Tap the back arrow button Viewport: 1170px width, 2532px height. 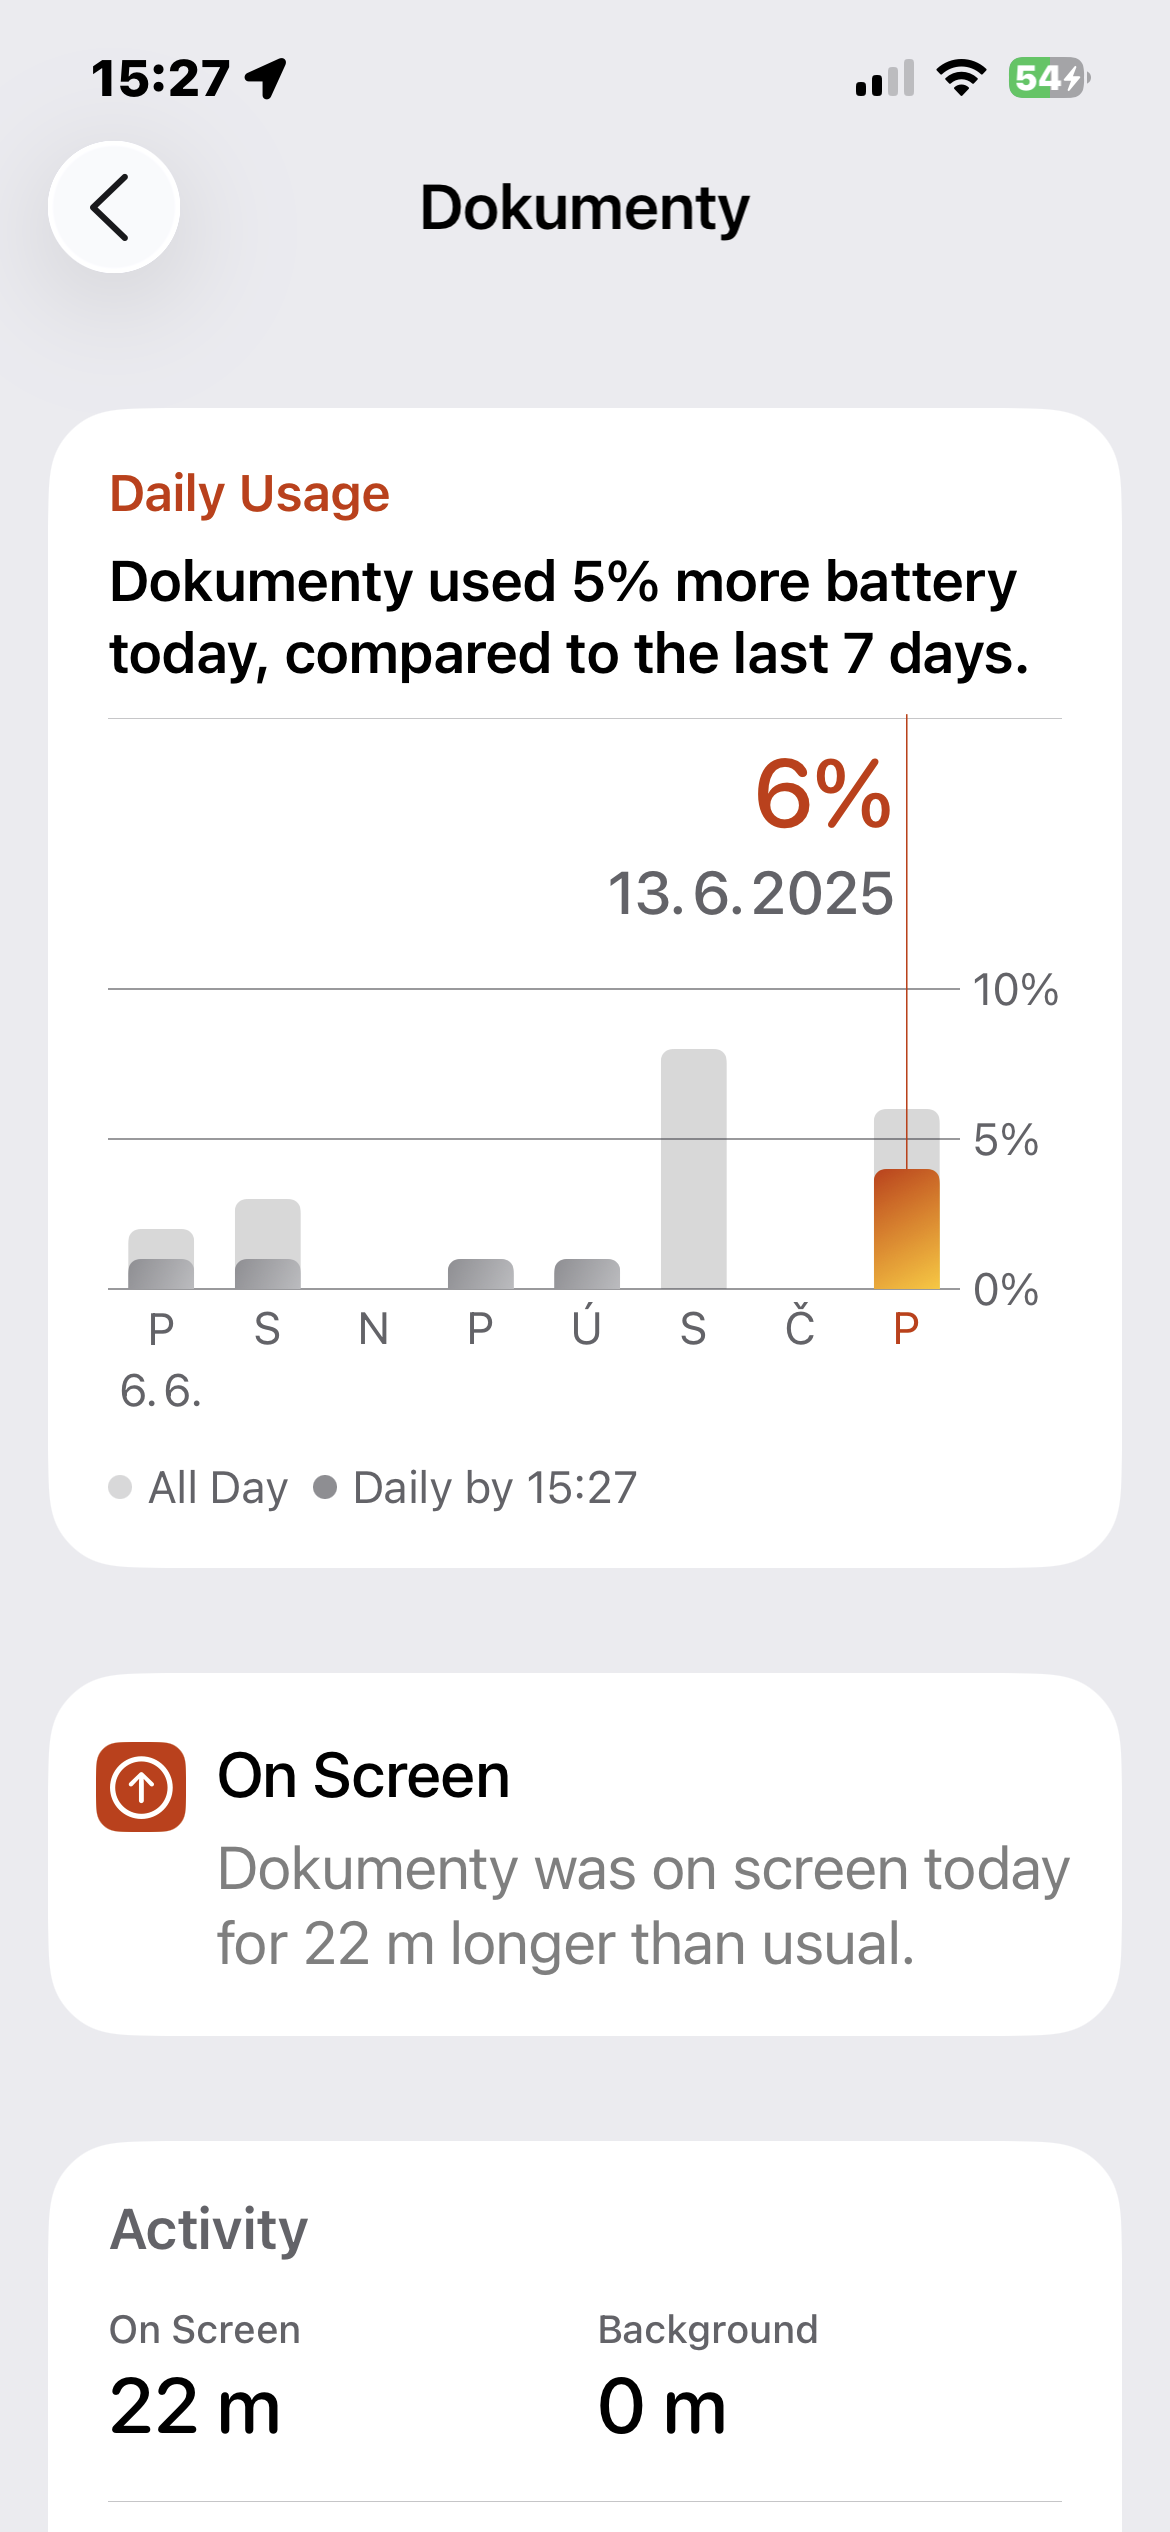pyautogui.click(x=114, y=207)
